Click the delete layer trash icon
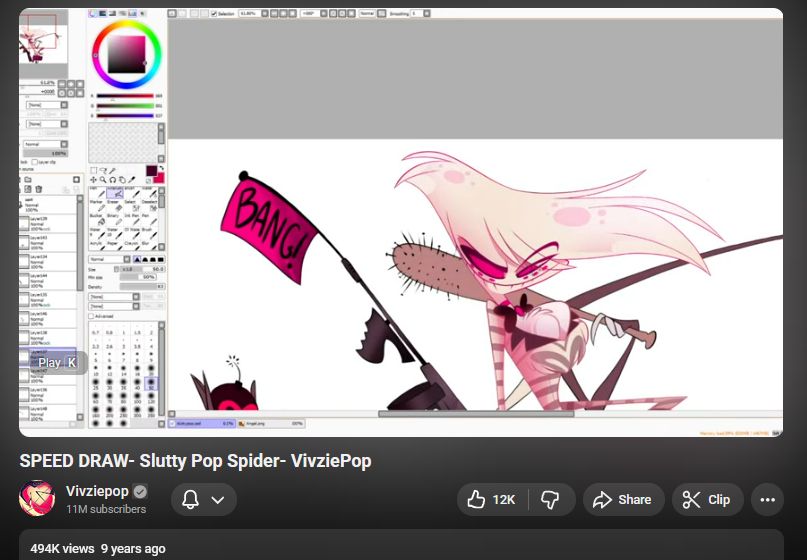Image resolution: width=807 pixels, height=560 pixels. 39,189
